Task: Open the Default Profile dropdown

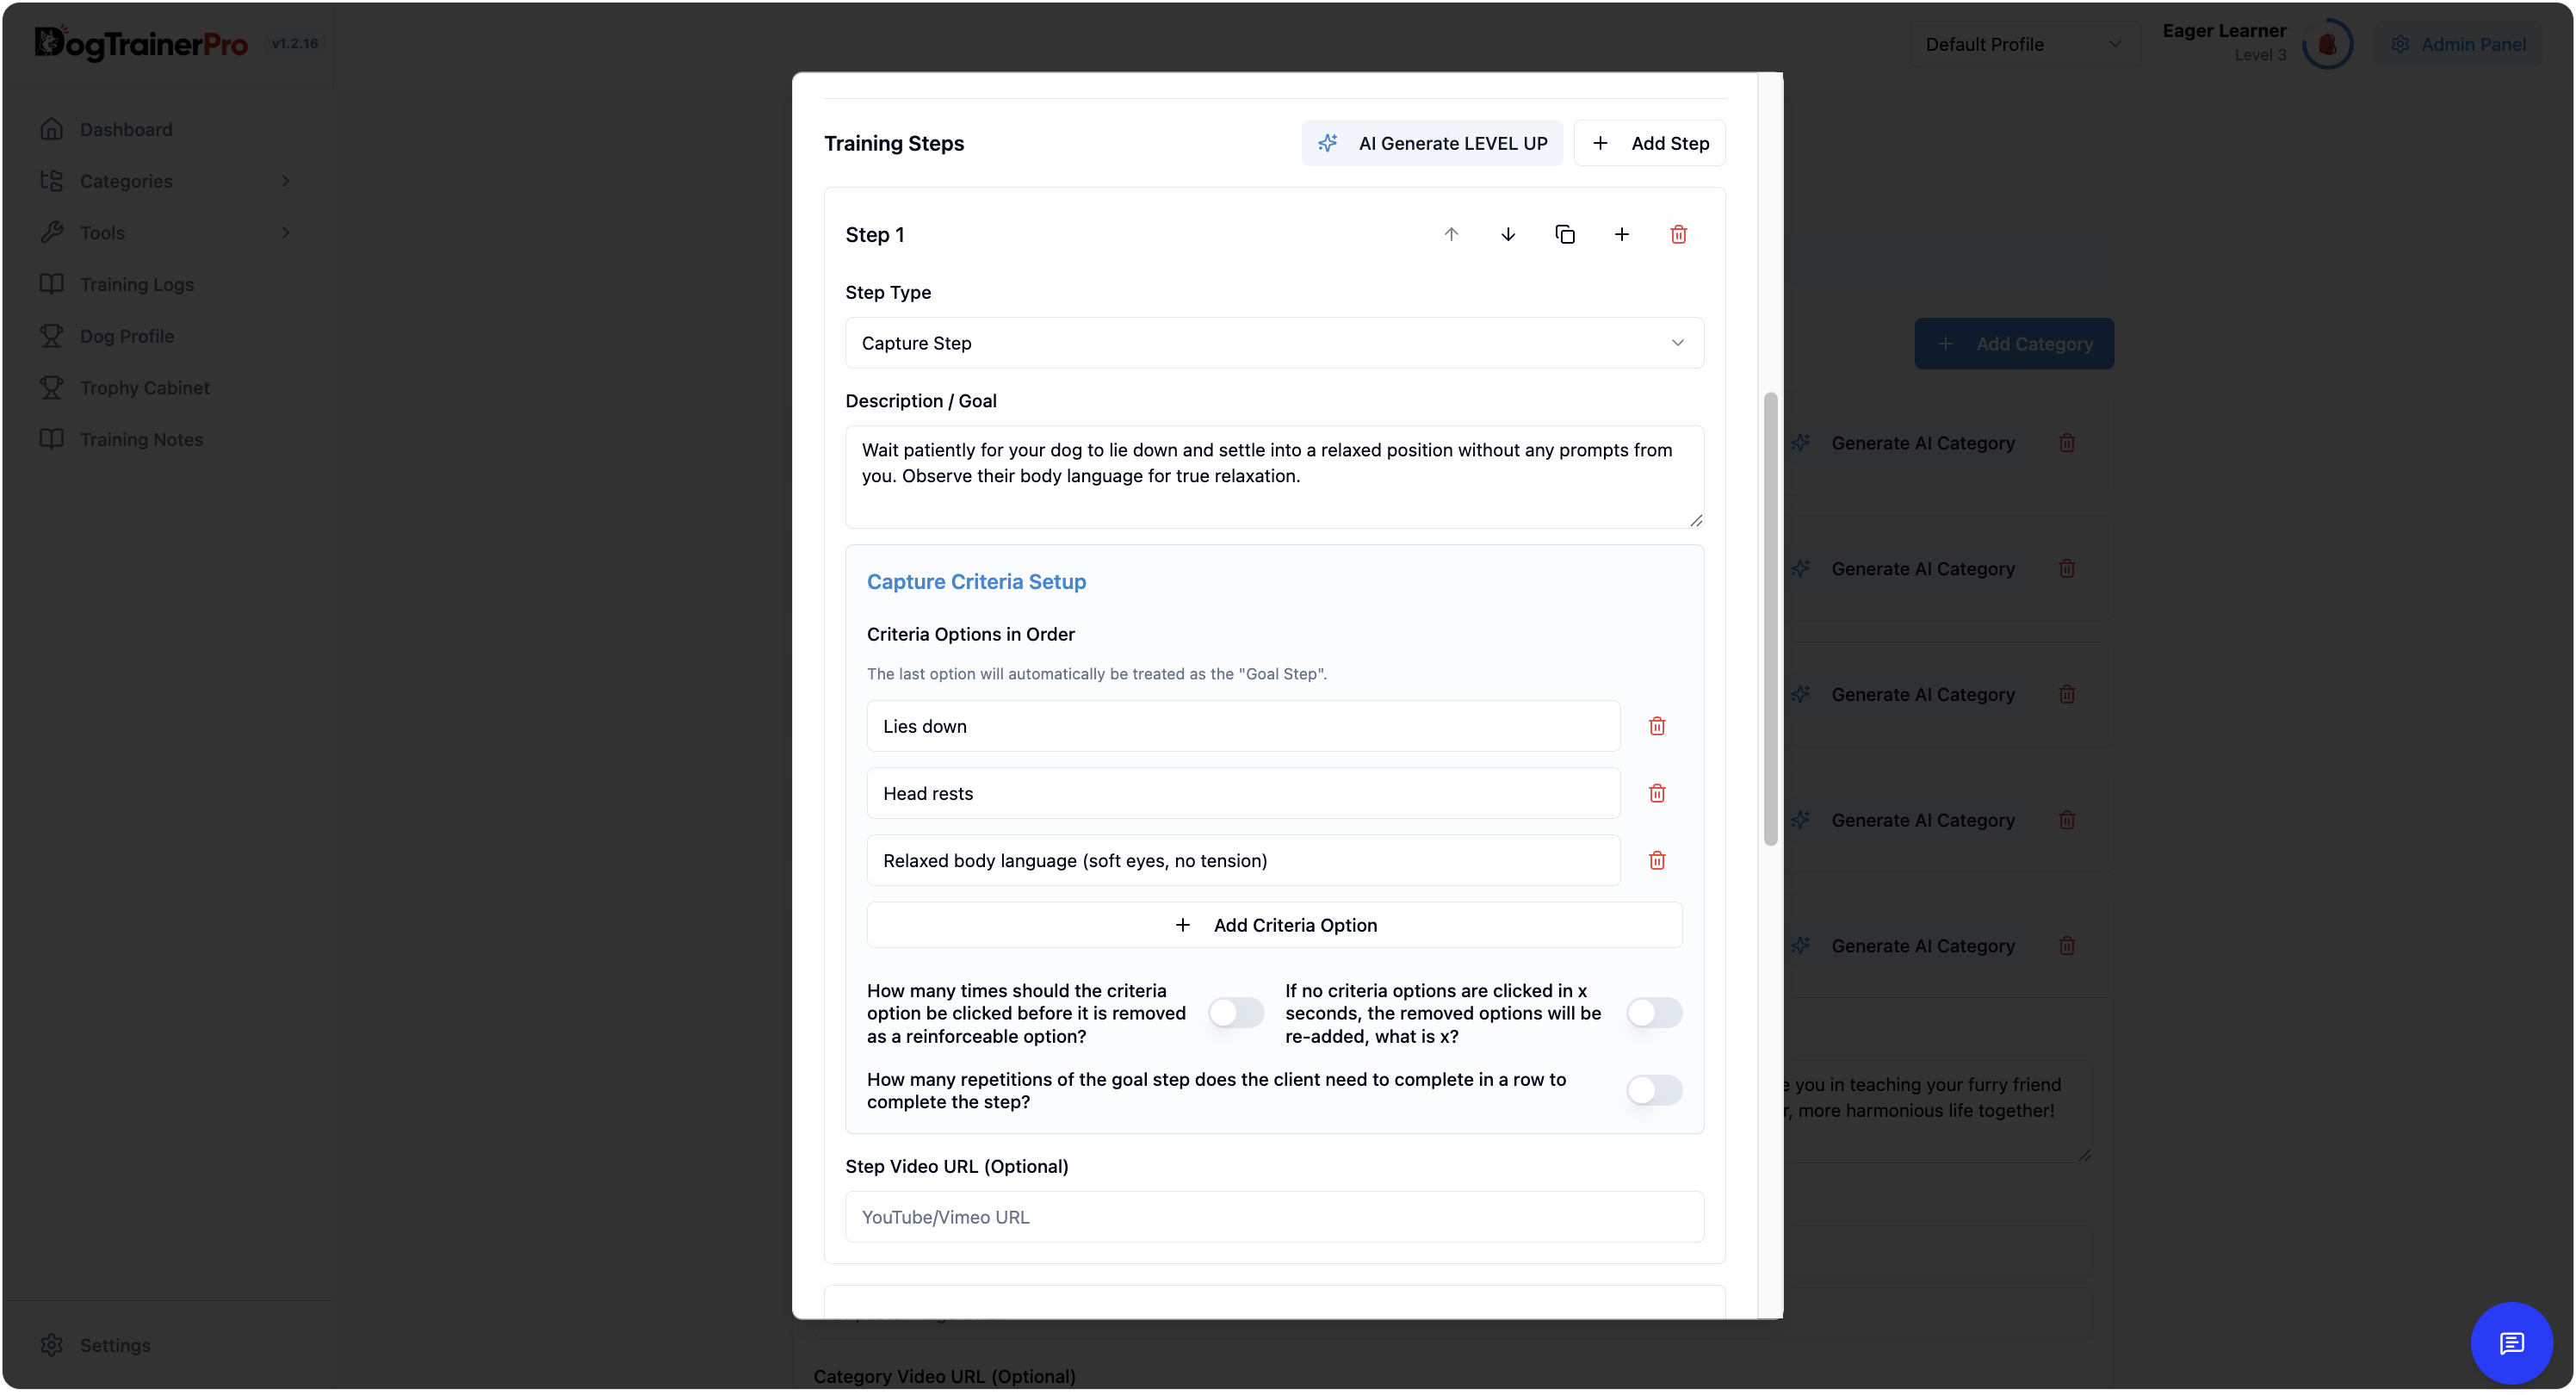Action: [x=2024, y=44]
